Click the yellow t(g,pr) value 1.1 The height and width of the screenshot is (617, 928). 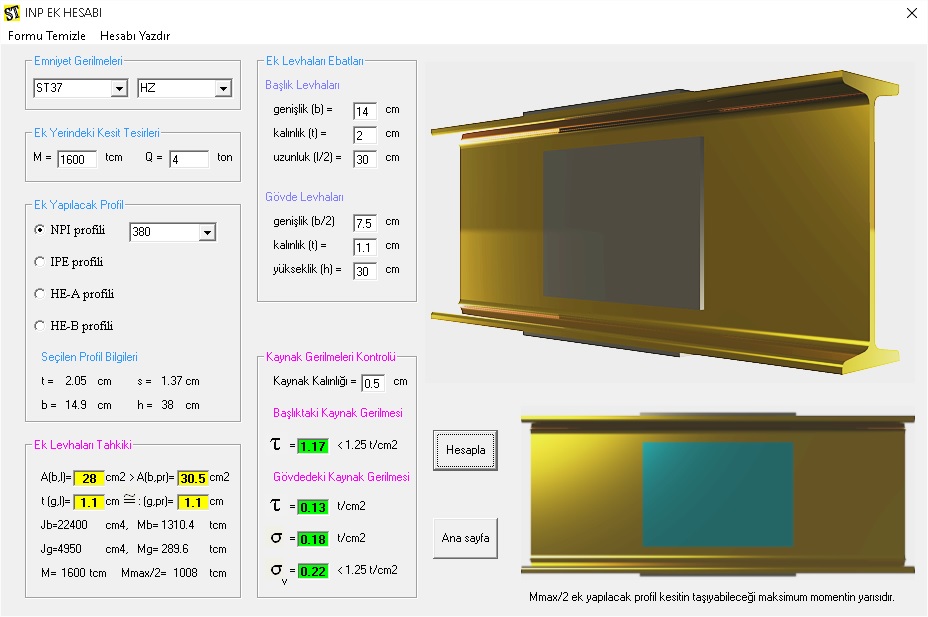[193, 502]
